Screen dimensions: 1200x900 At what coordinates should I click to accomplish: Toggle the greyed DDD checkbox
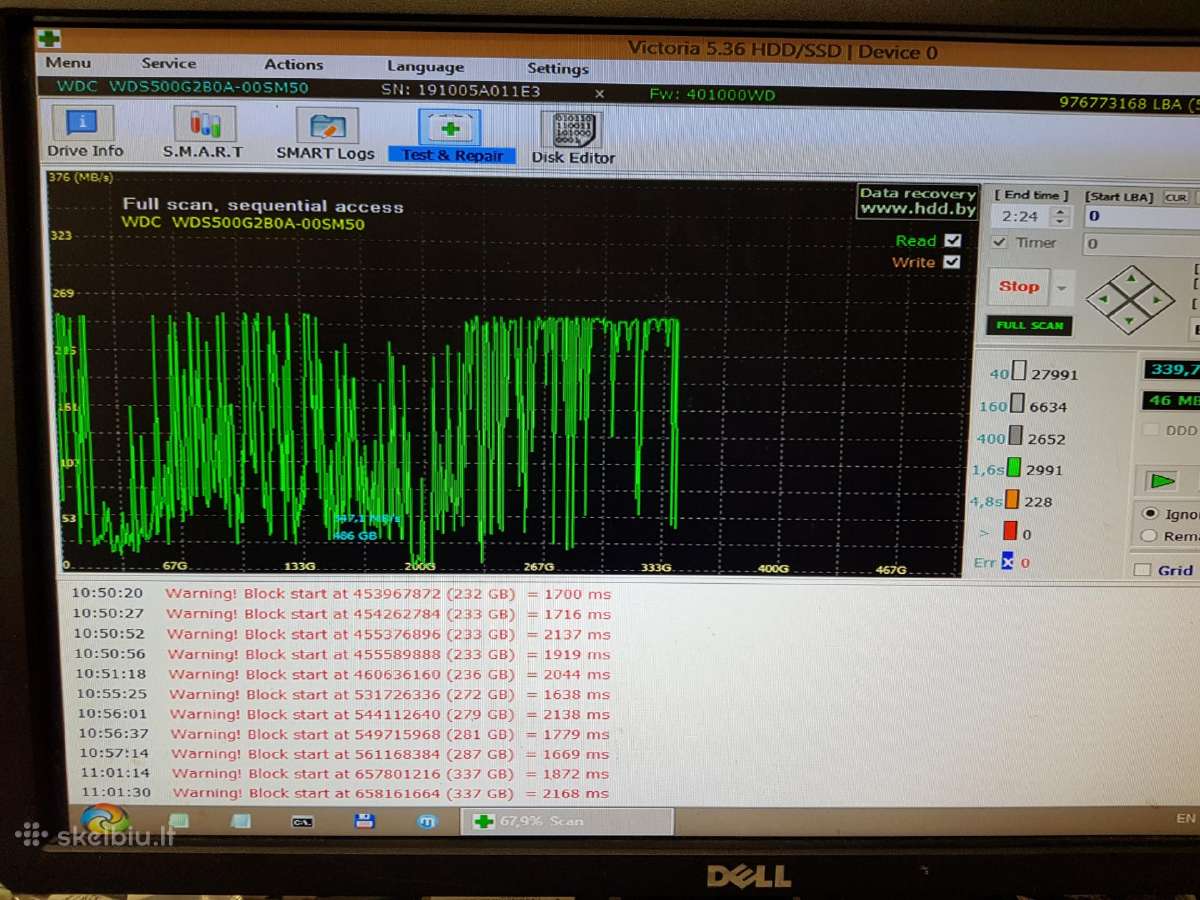pyautogui.click(x=1151, y=430)
